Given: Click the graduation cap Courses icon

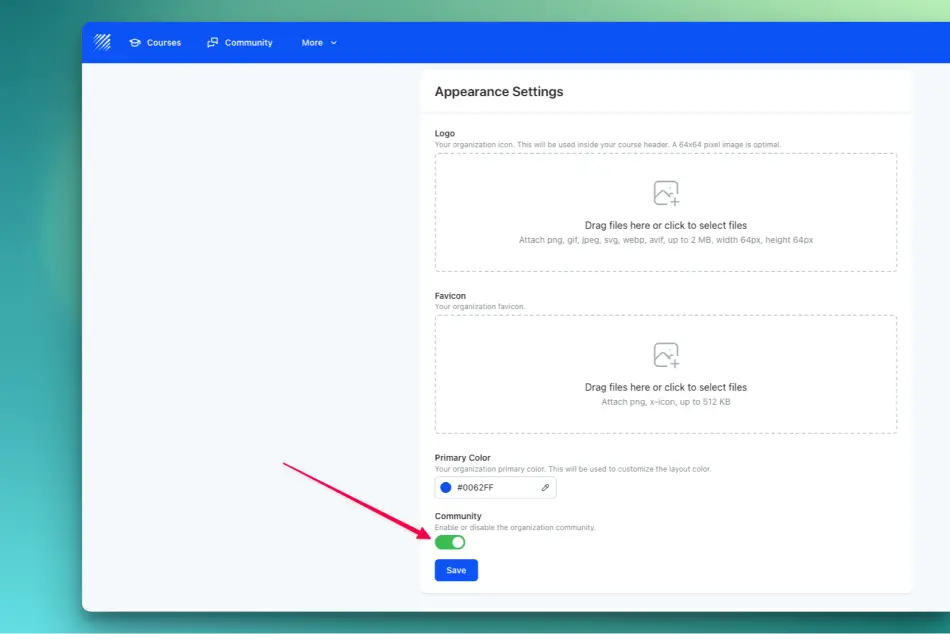Looking at the screenshot, I should pyautogui.click(x=135, y=42).
